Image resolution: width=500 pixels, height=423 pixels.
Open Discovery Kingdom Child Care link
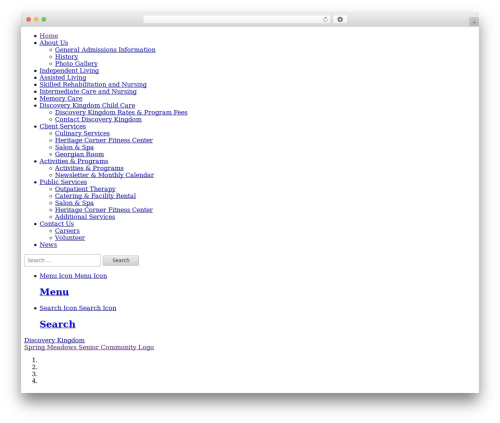click(x=87, y=105)
